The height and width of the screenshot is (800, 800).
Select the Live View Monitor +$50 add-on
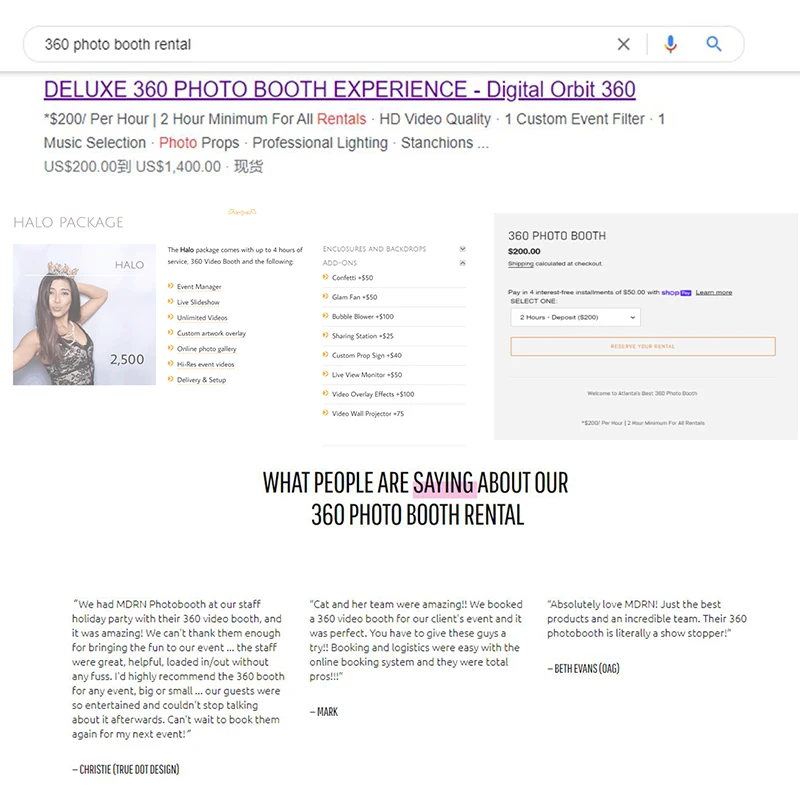367,374
